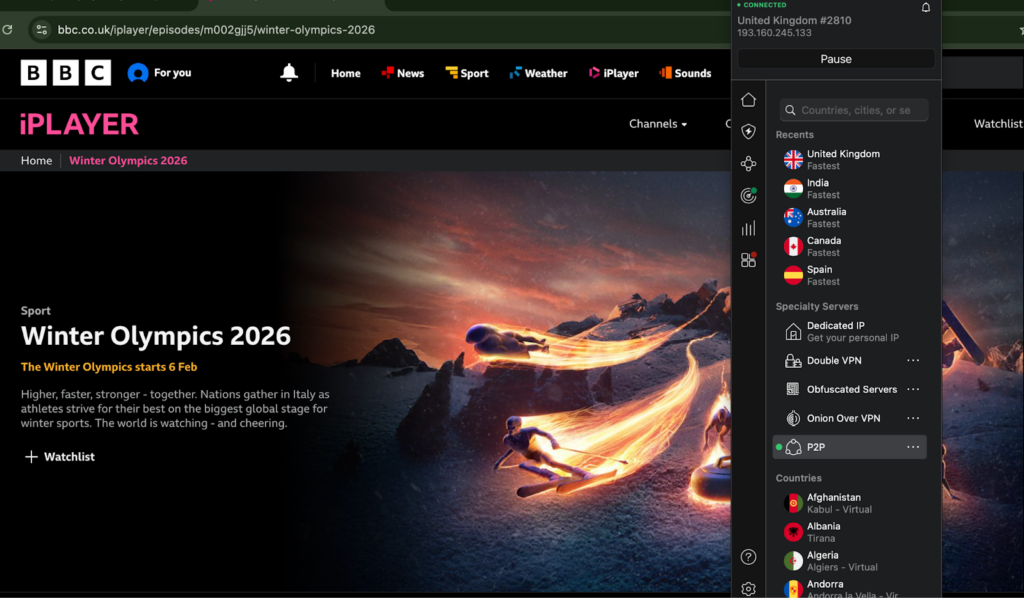Click the browser address bar URL
This screenshot has width=1024, height=598.
coord(216,29)
